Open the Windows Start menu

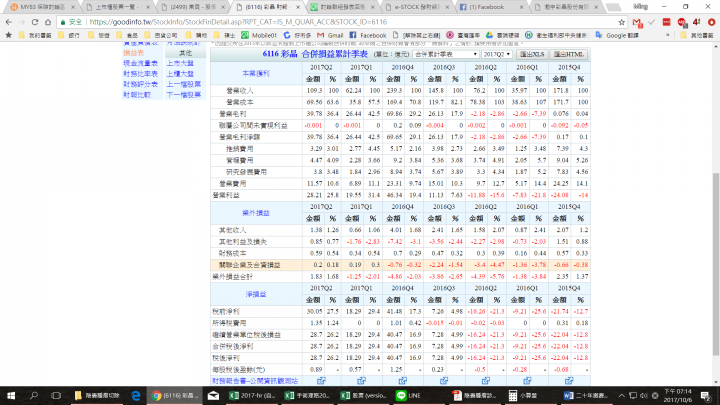pyautogui.click(x=11, y=395)
